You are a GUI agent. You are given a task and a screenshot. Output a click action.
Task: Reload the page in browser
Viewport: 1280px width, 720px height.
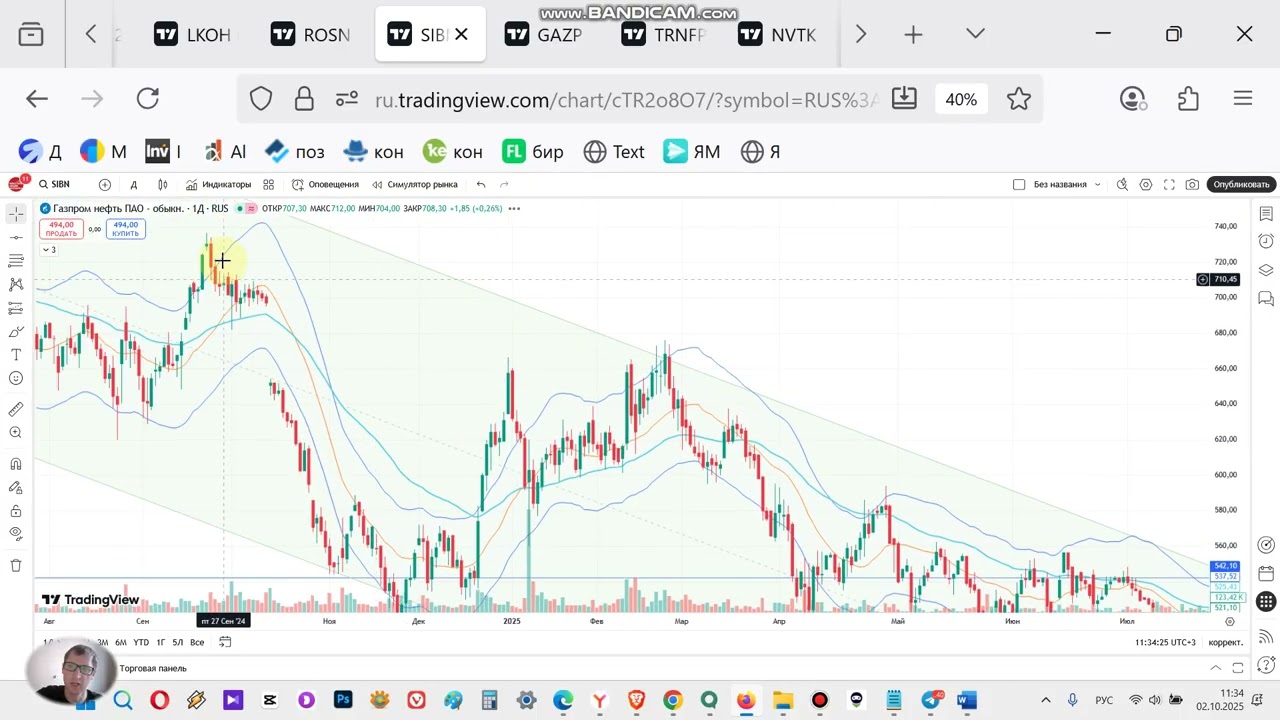point(148,98)
